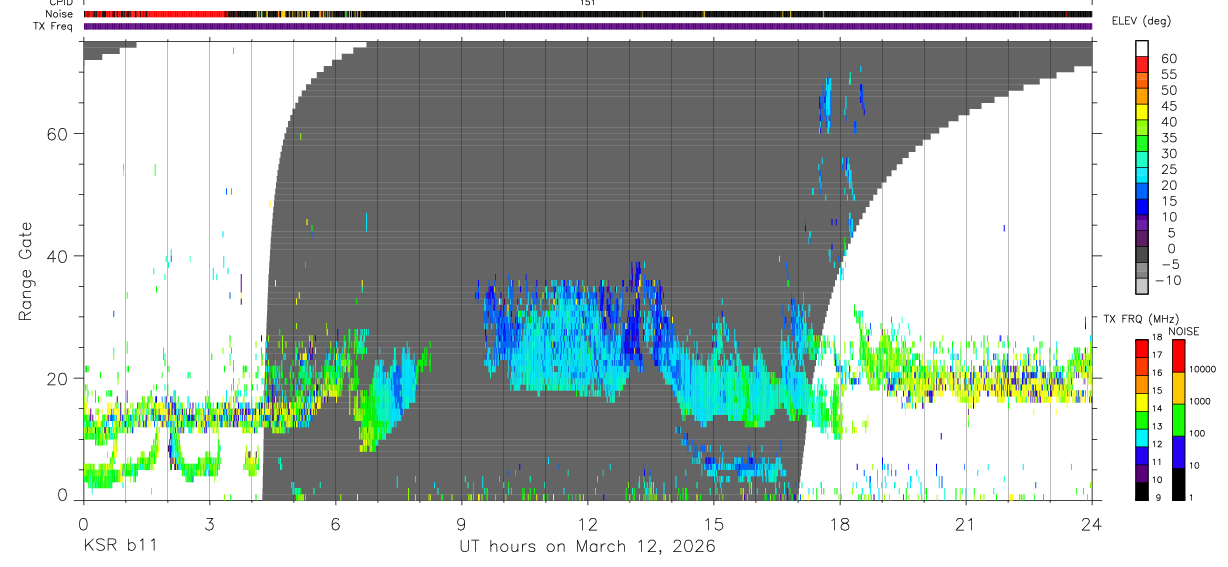Click the 'Noise' row label at top left
This screenshot has height=567, width=1228.
click(x=60, y=14)
